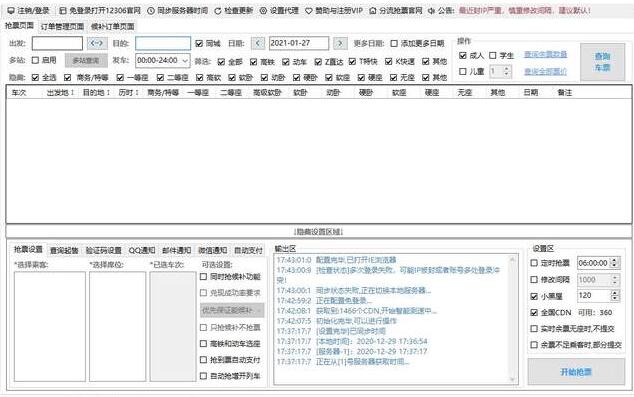Open the greyed priority dropdown under 可选设置
This screenshot has width=634, height=397.
pyautogui.click(x=232, y=310)
